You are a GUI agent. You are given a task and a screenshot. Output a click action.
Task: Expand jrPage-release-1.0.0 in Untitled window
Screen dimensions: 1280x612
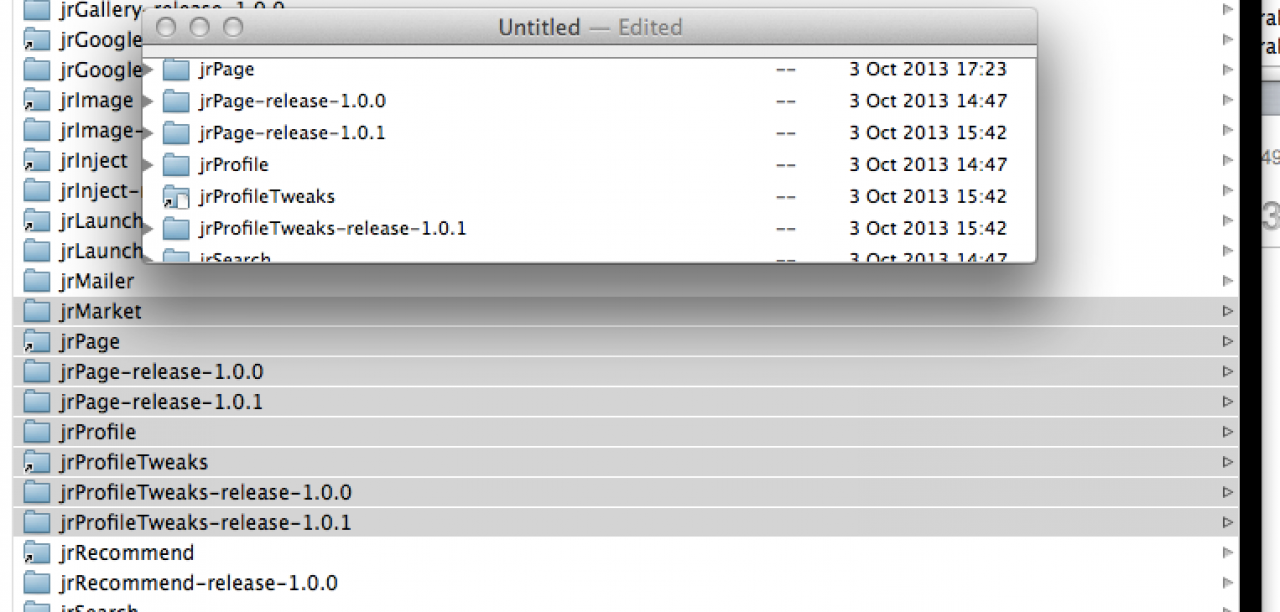click(148, 101)
